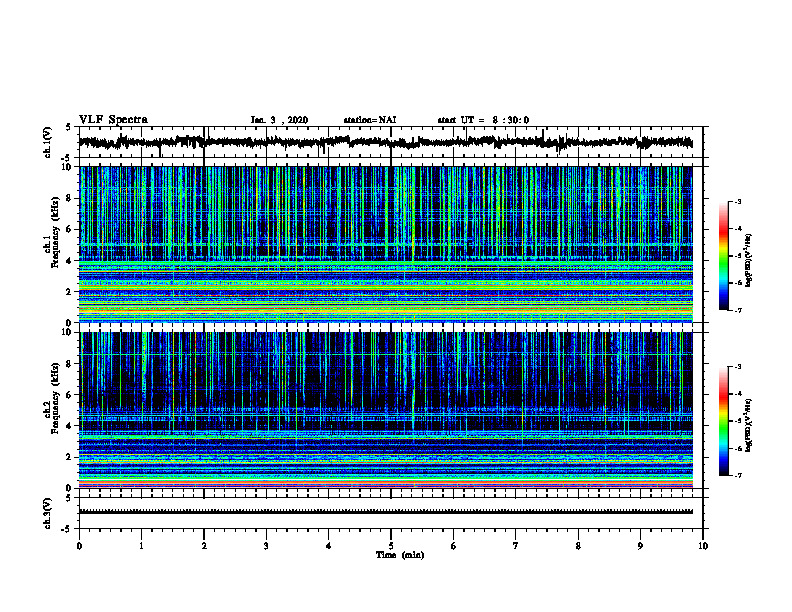Click time axis tick label "5"

391,546
